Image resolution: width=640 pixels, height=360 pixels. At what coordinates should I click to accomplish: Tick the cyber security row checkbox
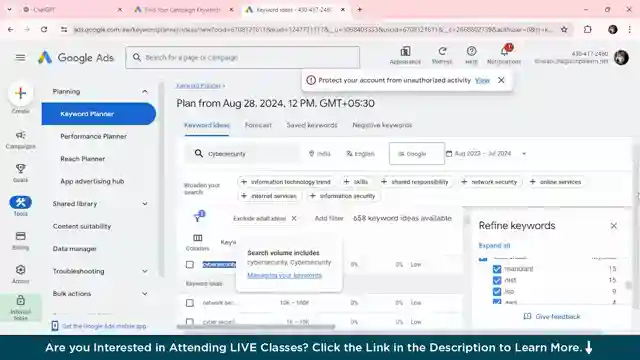[190, 322]
